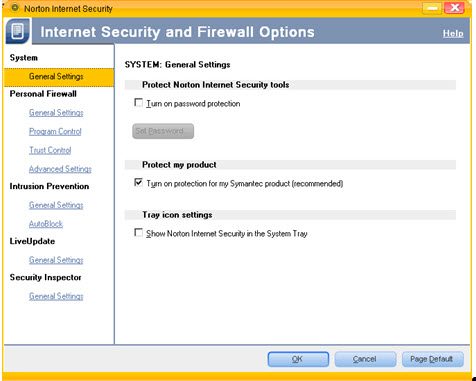Click the OK button

(x=298, y=359)
